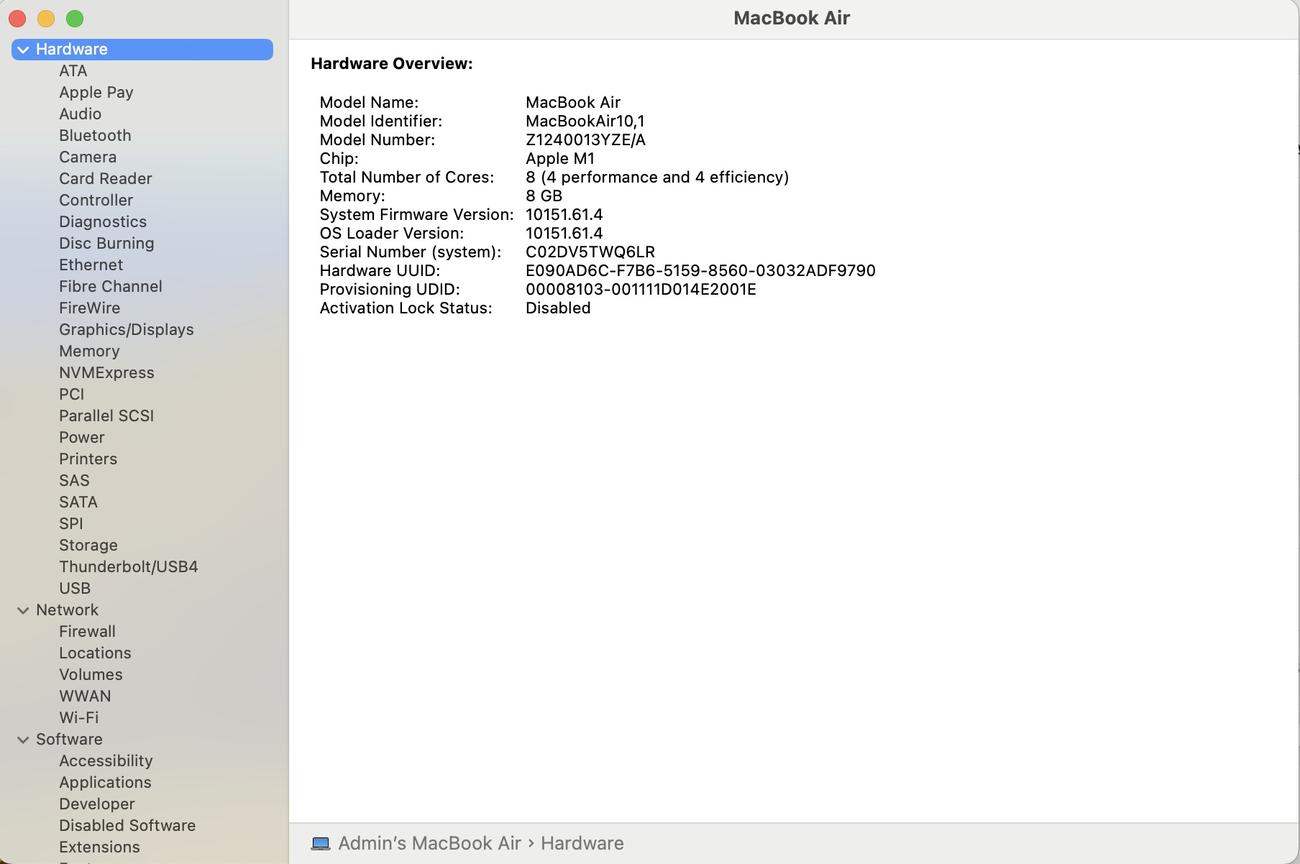Collapse the Software section chevron
The height and width of the screenshot is (864, 1300).
click(23, 739)
